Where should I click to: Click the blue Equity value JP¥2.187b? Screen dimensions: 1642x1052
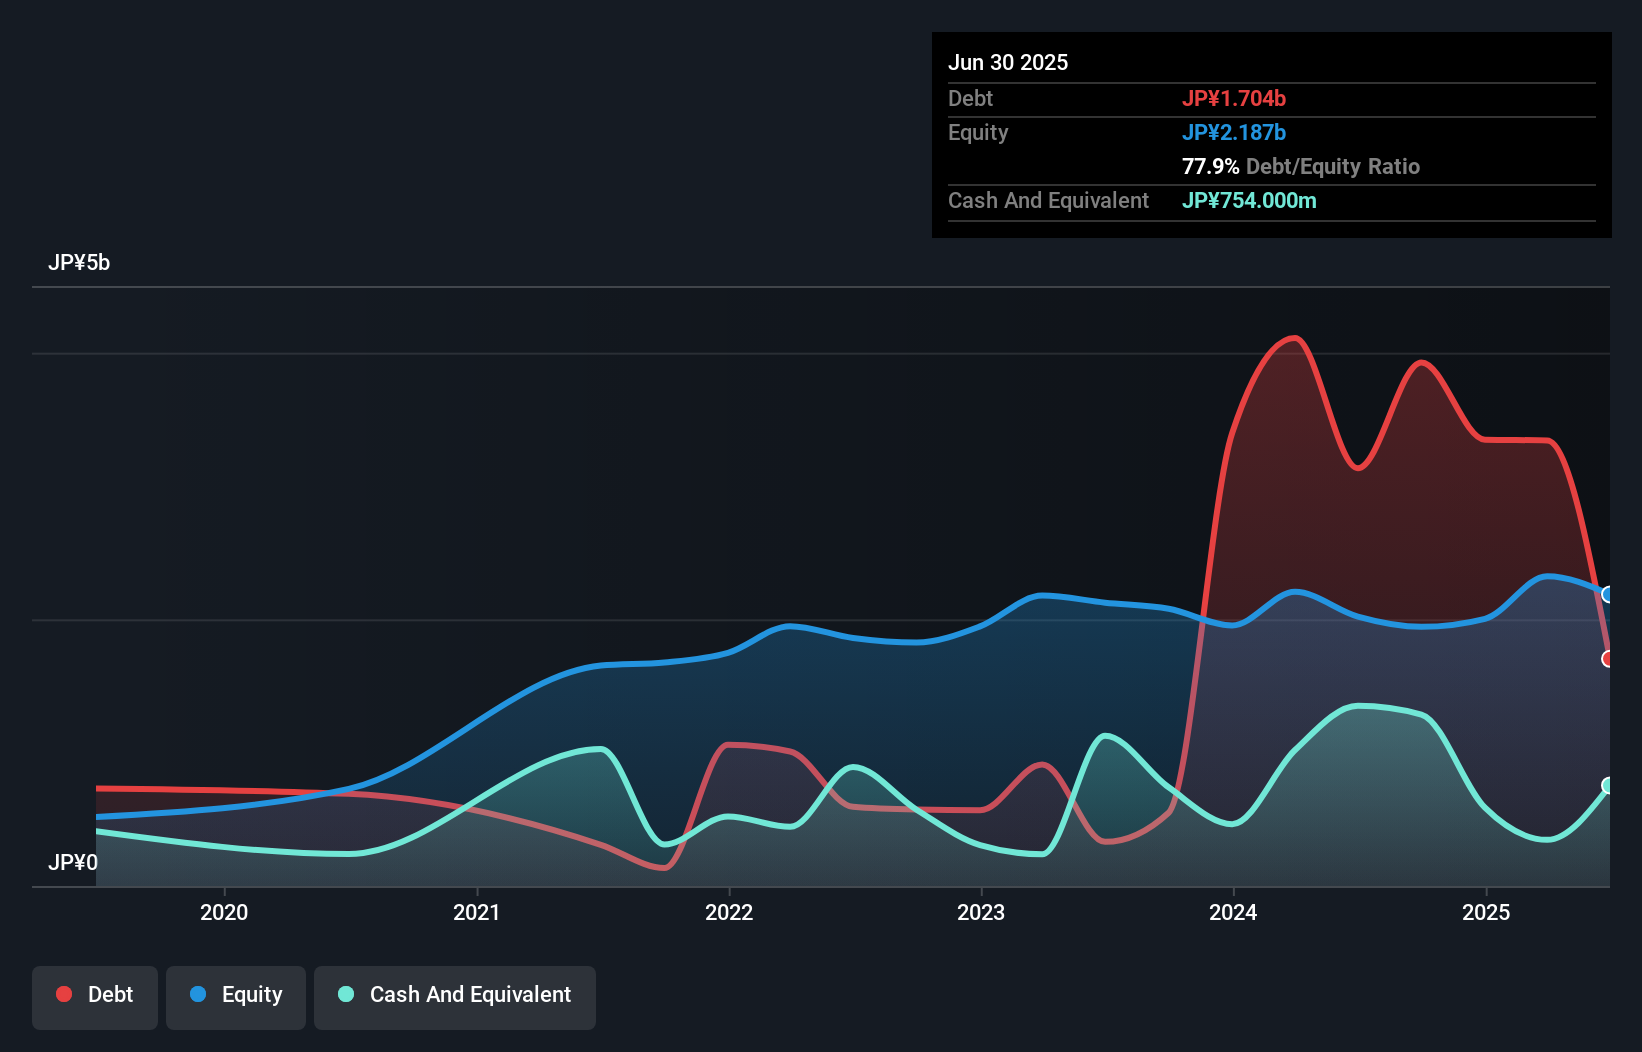click(x=1235, y=132)
